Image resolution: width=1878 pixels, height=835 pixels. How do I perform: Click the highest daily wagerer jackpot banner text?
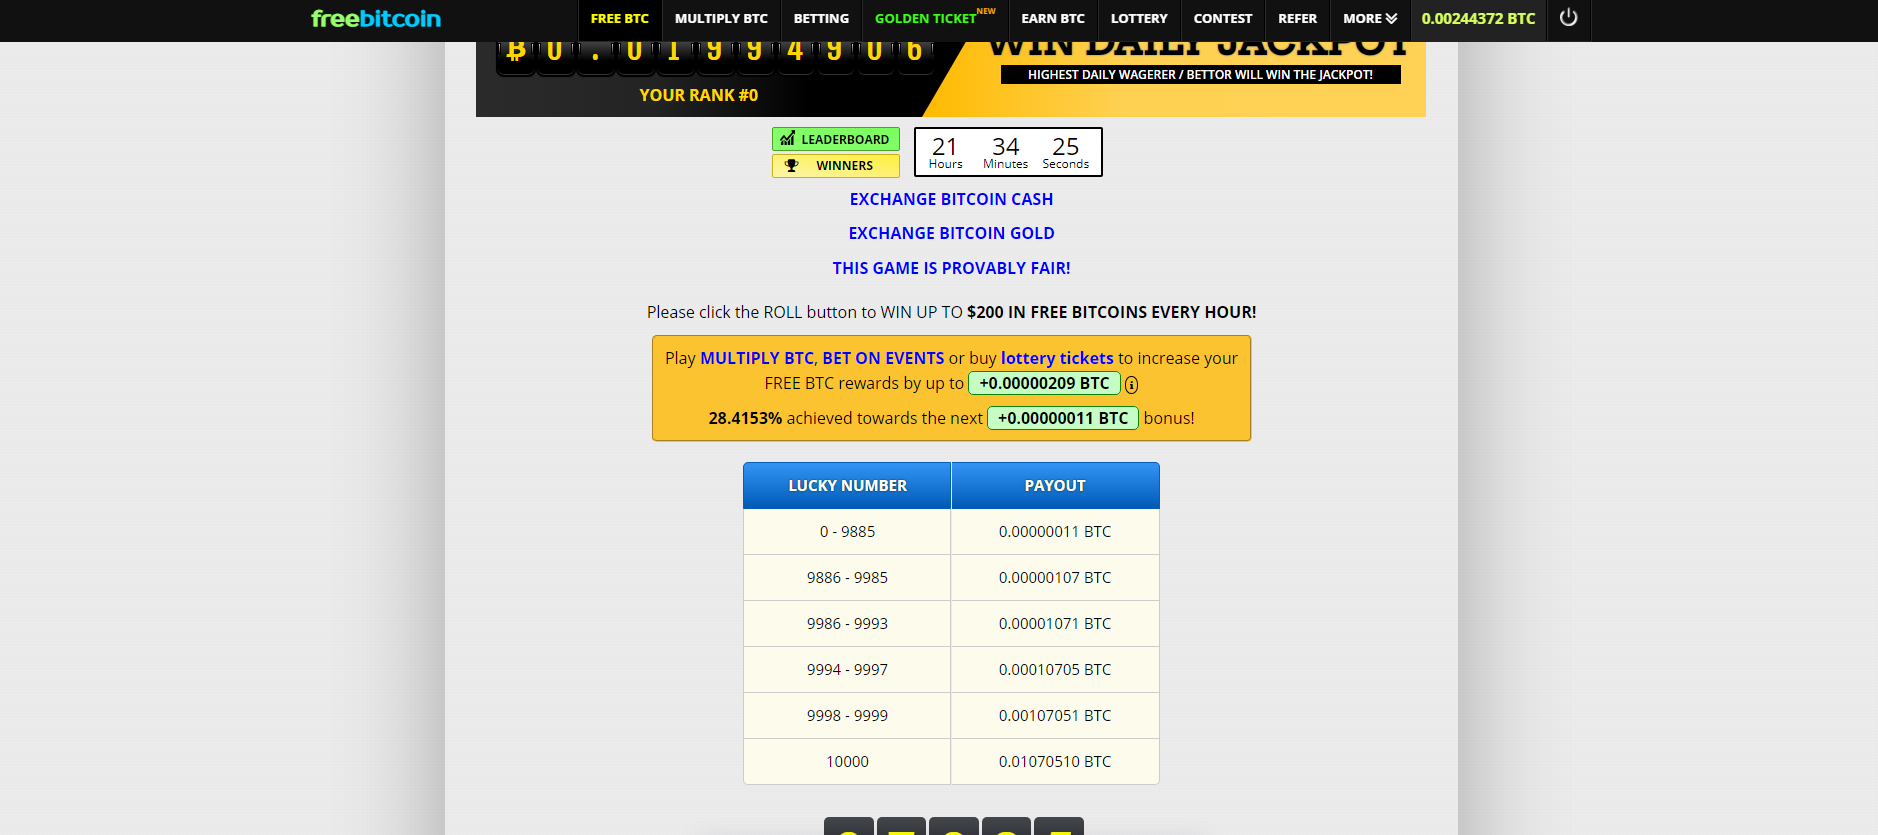[x=1200, y=75]
